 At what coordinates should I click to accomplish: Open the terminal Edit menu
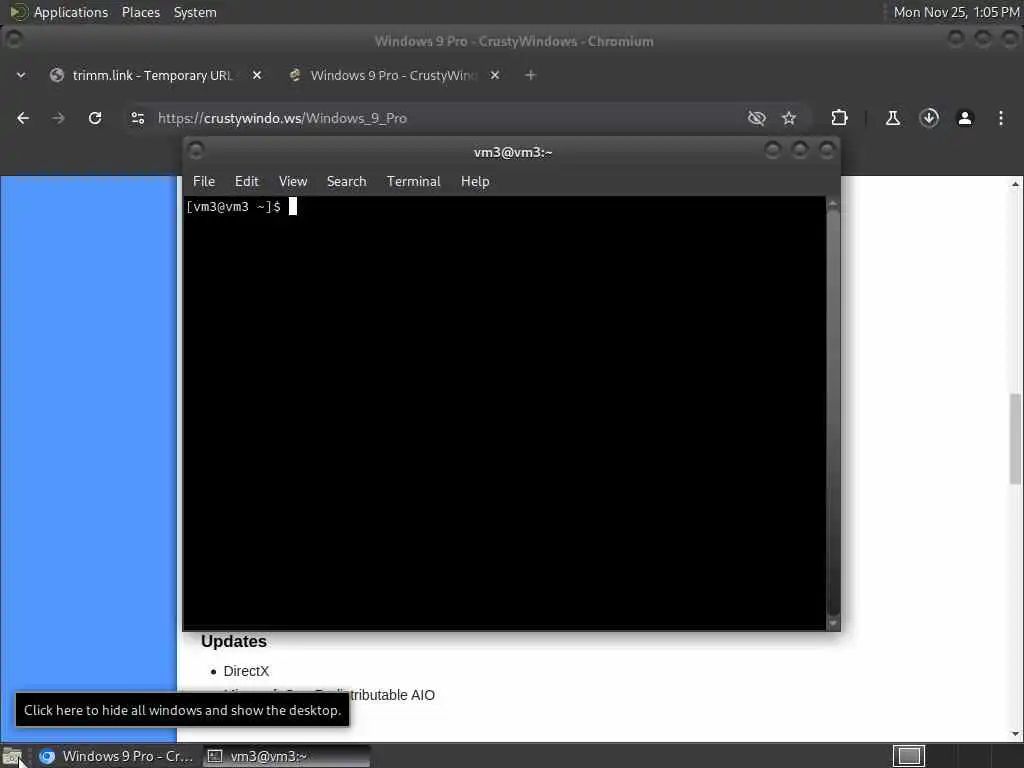(247, 182)
